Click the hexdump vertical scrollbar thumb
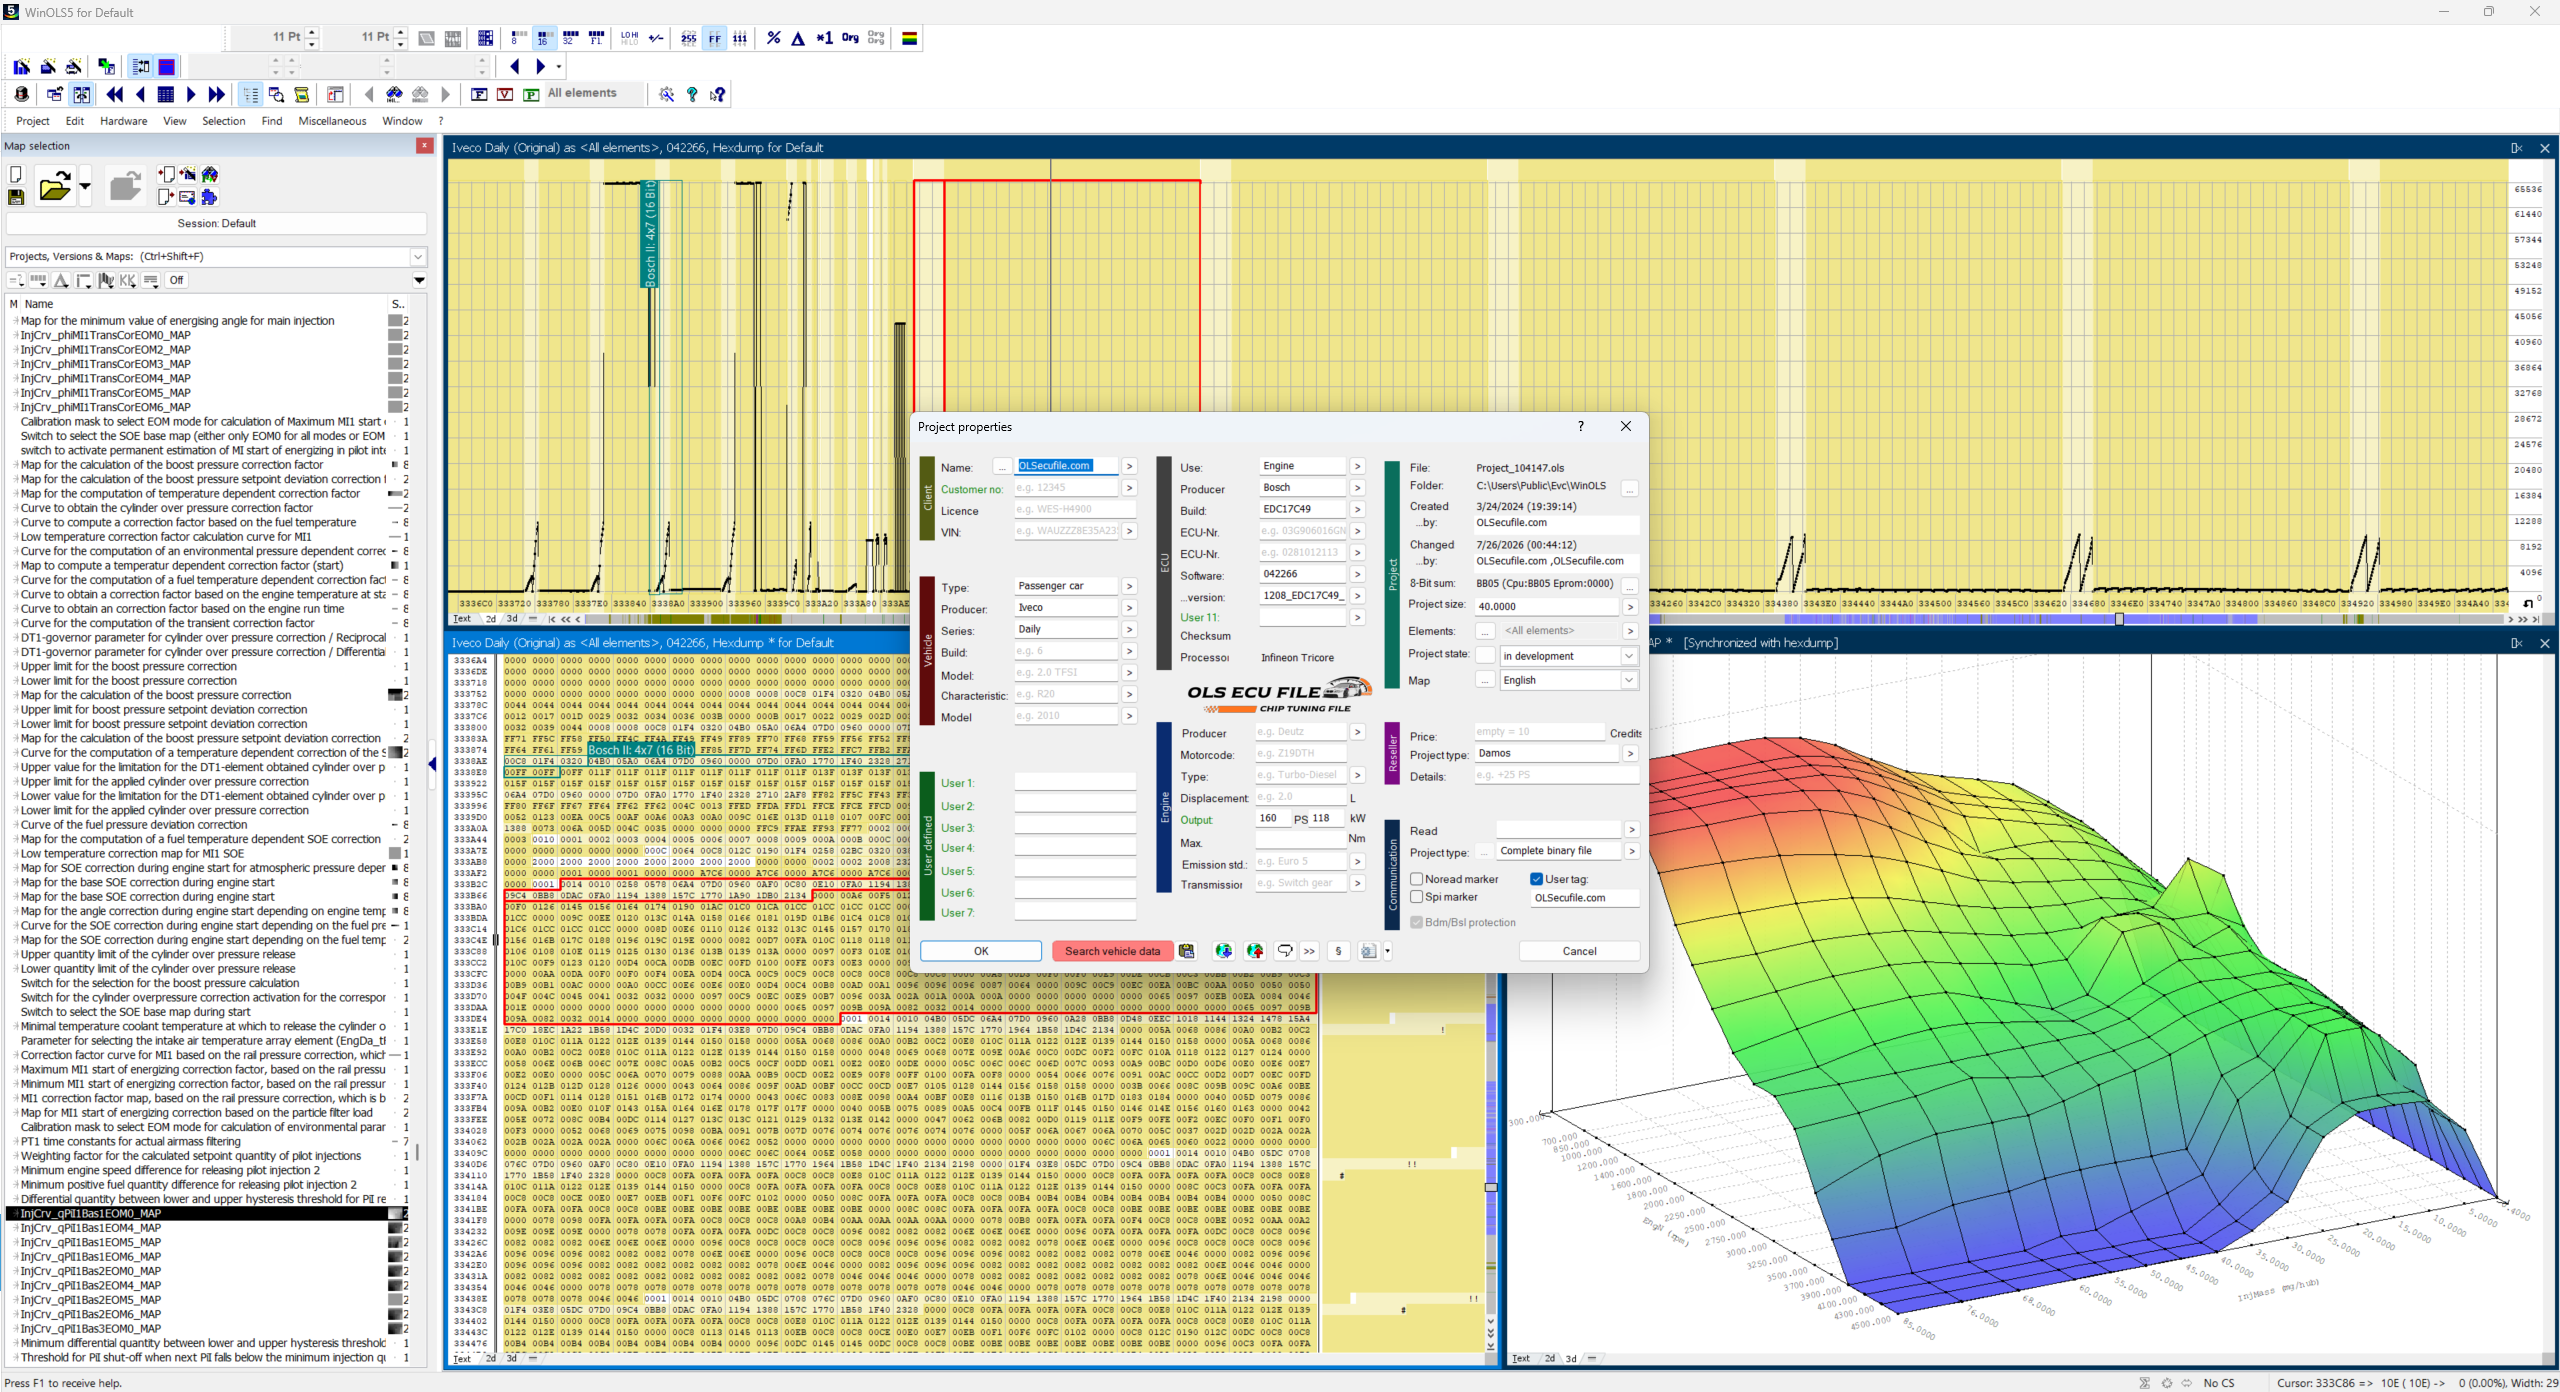 [1491, 1188]
